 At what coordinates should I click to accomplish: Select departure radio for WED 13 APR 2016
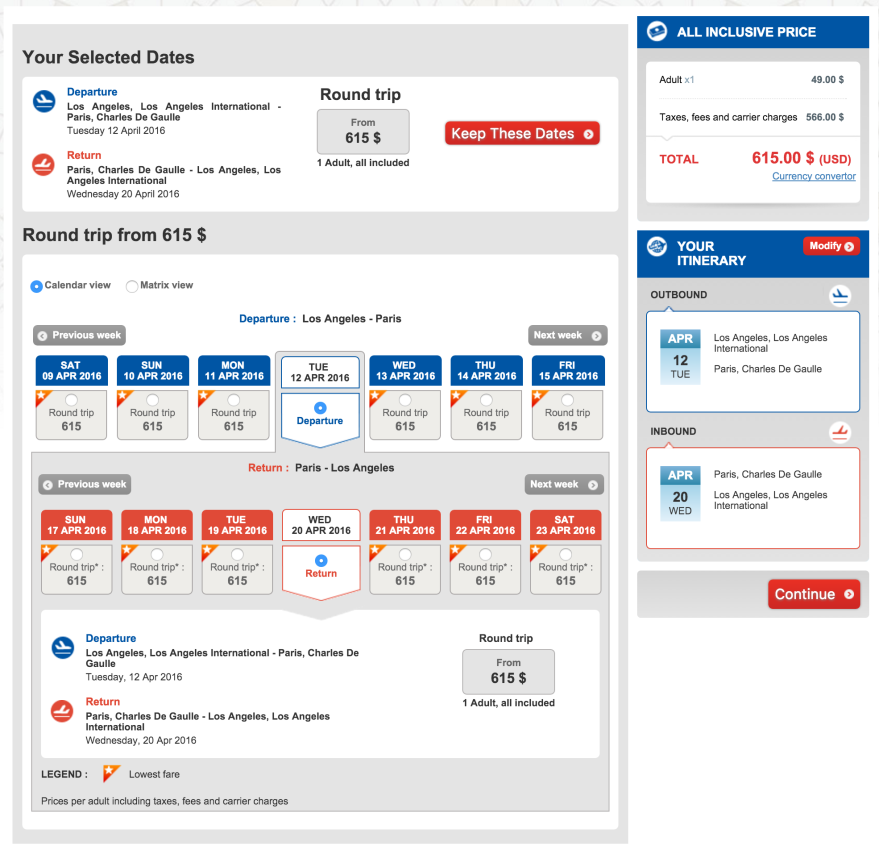click(405, 400)
